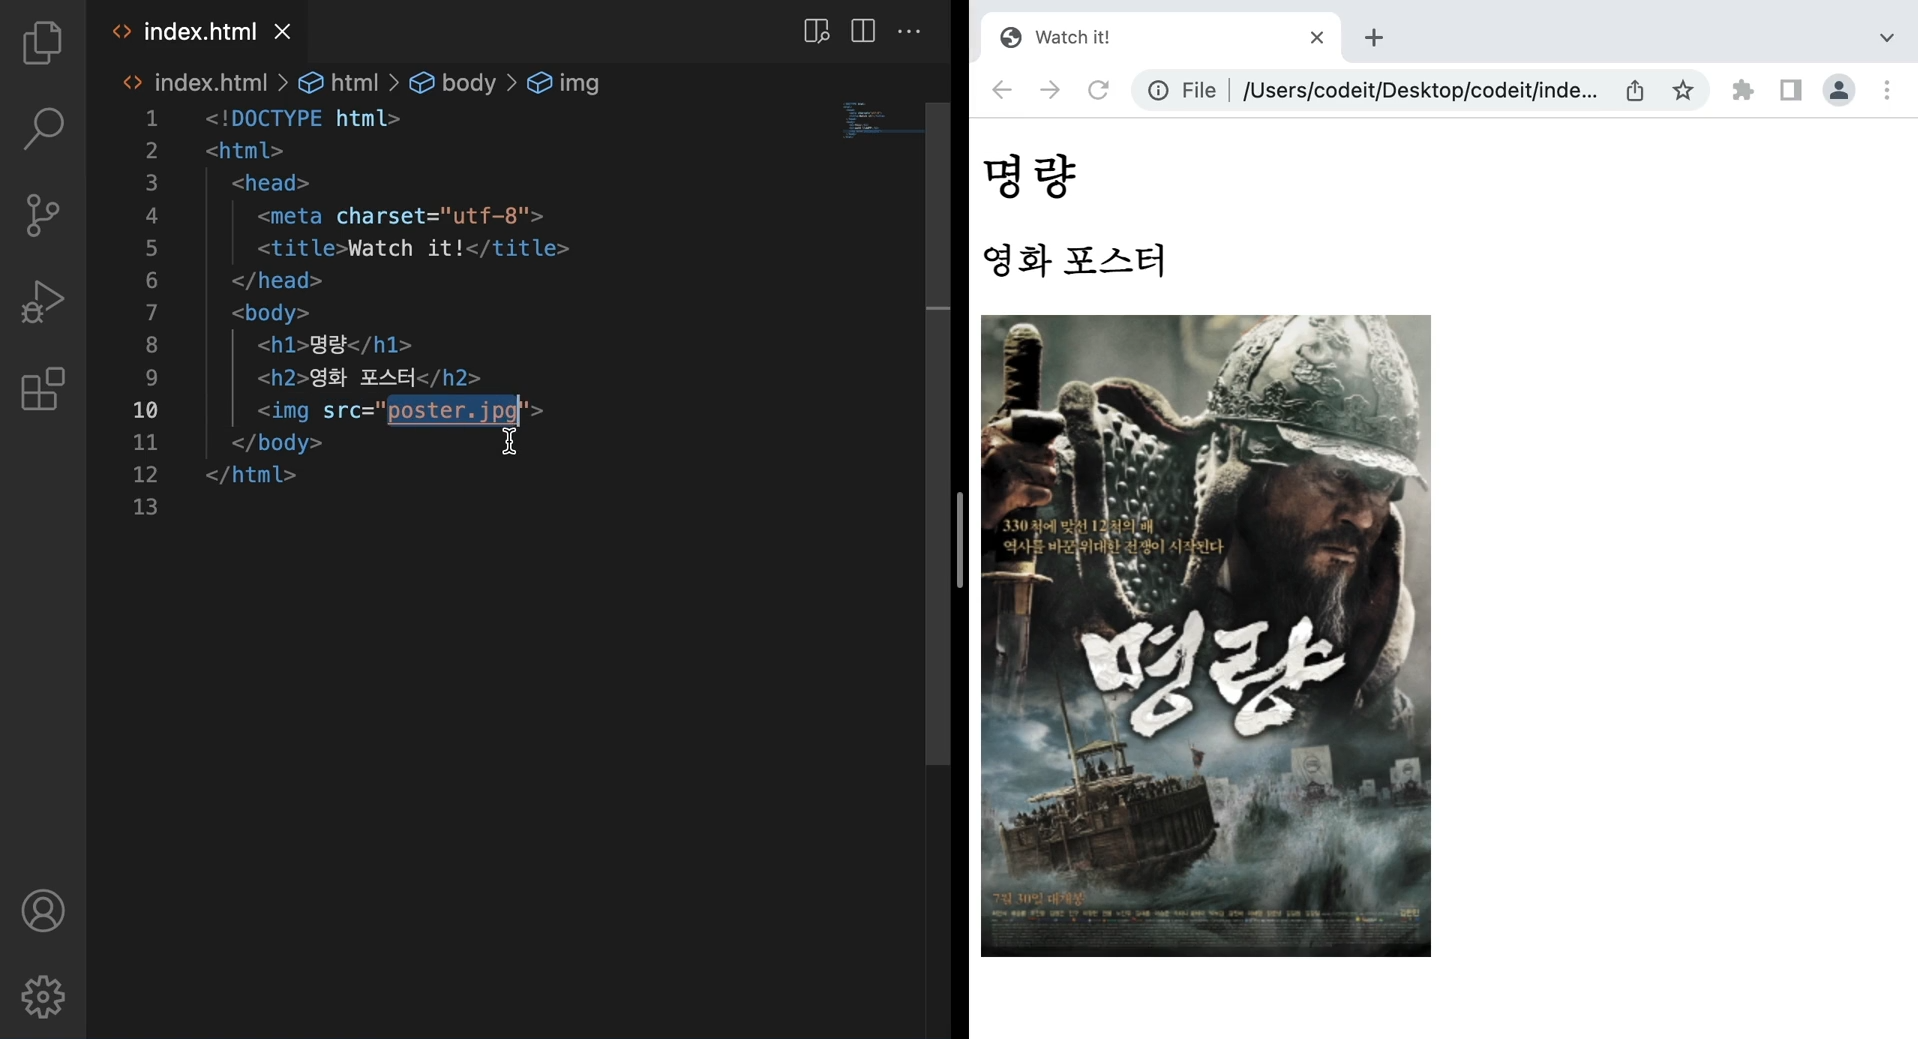Share this page icon in address bar
The image size is (1918, 1039).
pyautogui.click(x=1635, y=91)
